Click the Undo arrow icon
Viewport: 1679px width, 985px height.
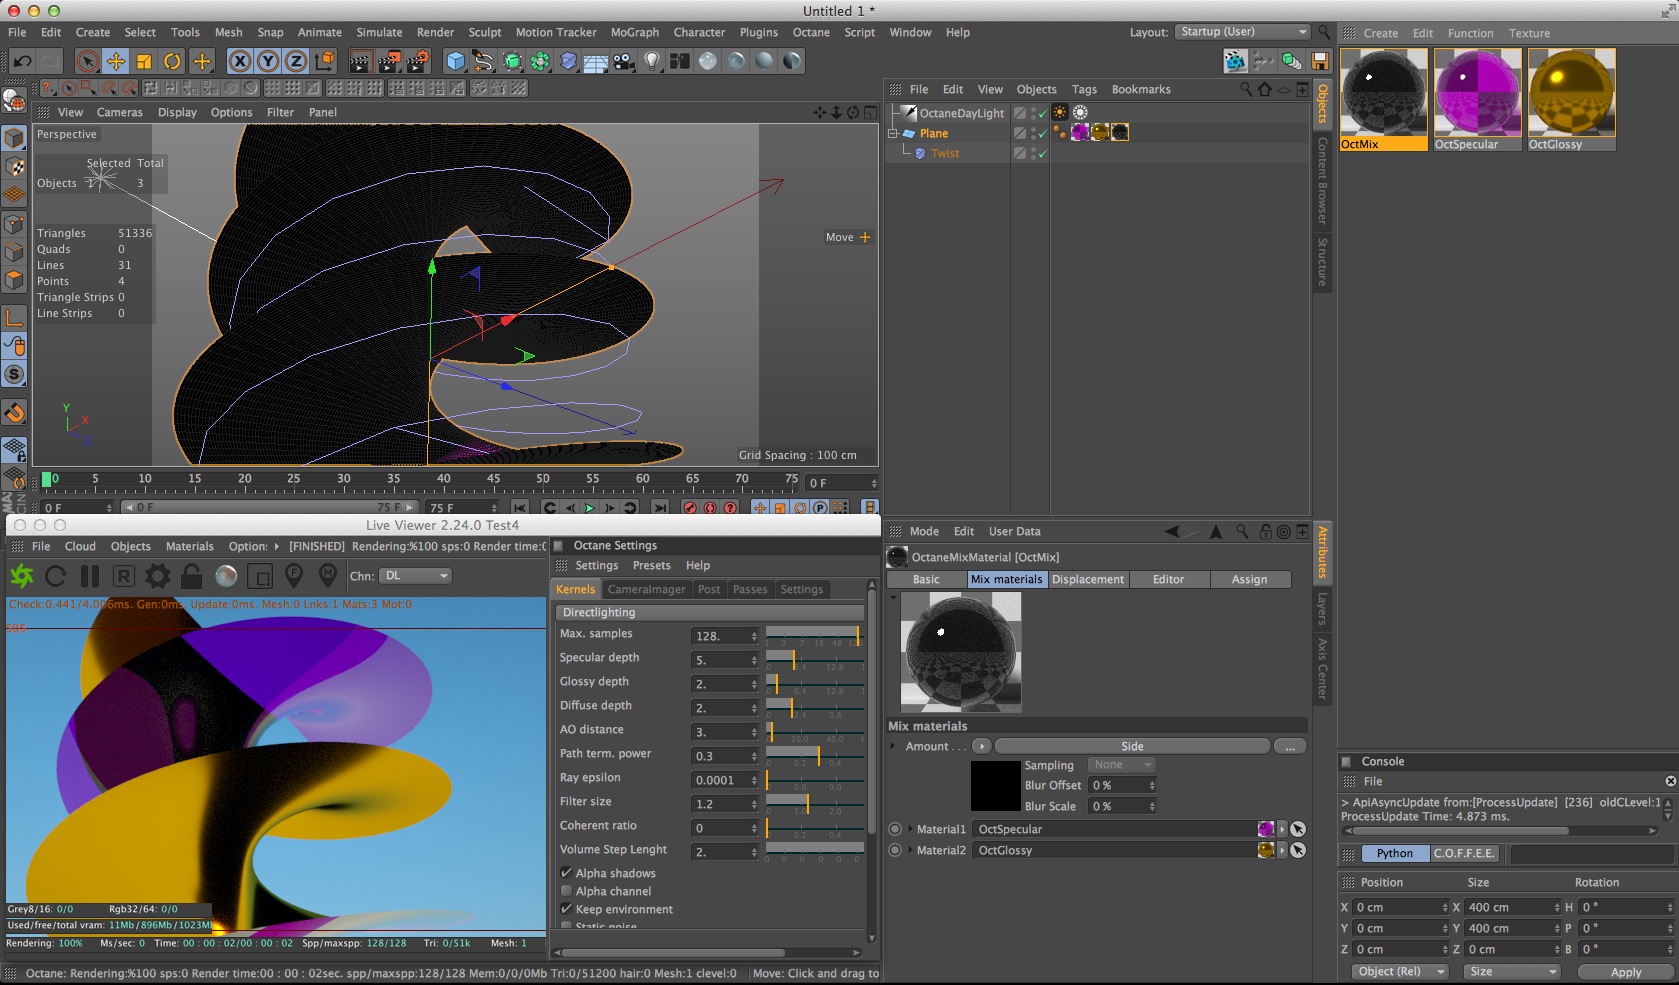tap(22, 61)
